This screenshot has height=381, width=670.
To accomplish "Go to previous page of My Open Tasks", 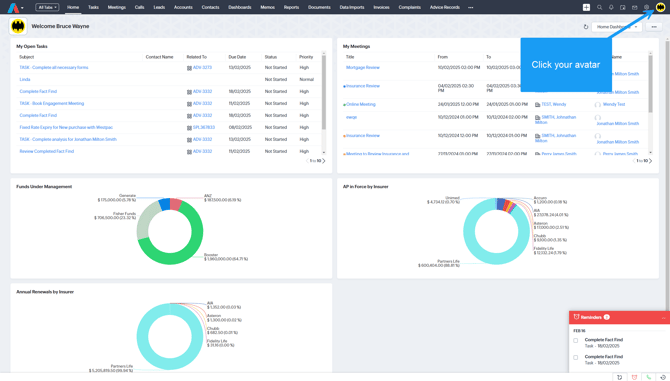I will (307, 161).
